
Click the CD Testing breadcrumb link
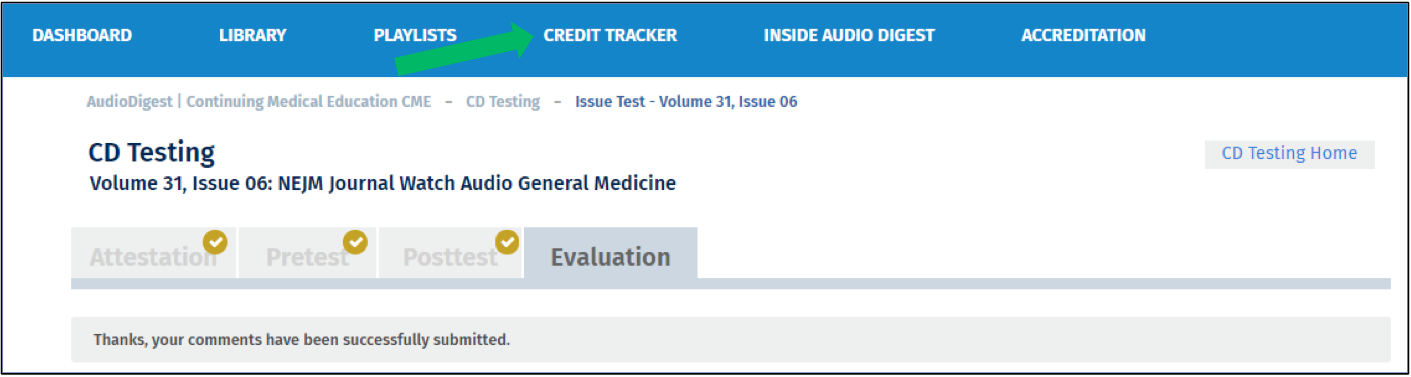point(503,102)
